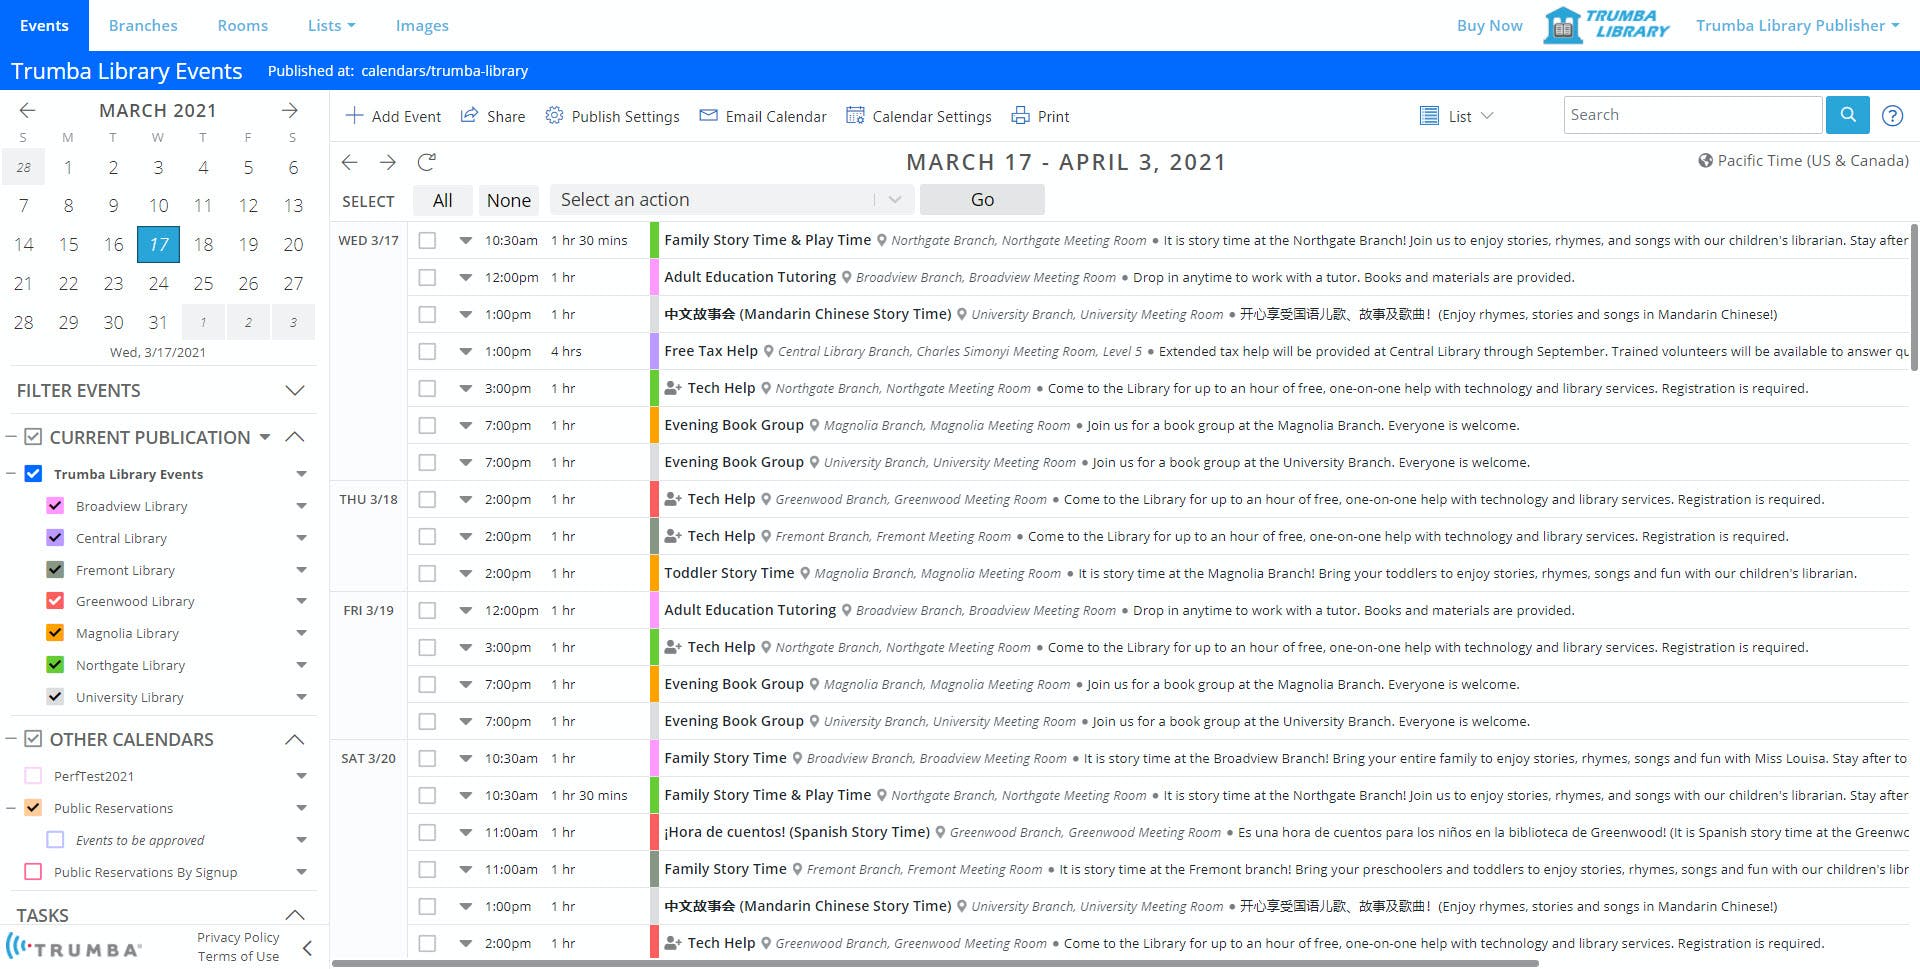The height and width of the screenshot is (969, 1920).
Task: Go to previous date range arrow
Action: (349, 162)
